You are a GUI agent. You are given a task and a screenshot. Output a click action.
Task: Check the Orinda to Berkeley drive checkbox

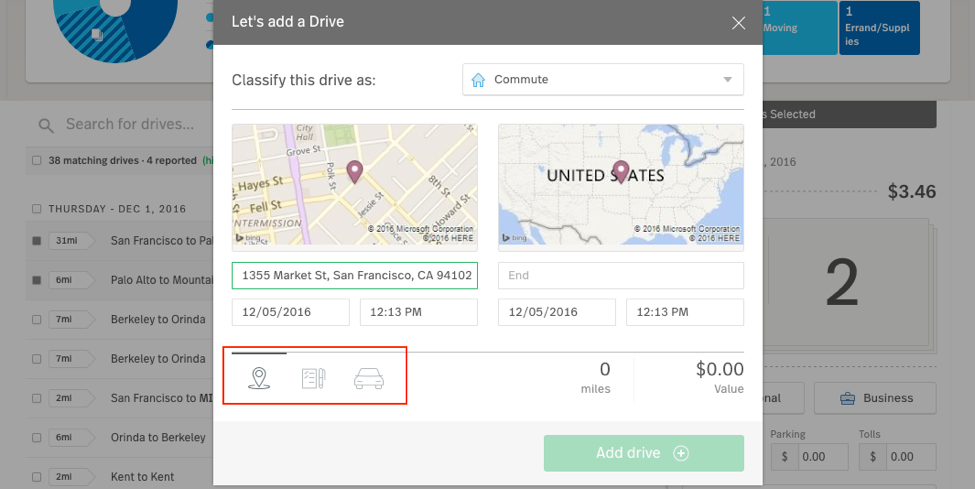pos(37,437)
